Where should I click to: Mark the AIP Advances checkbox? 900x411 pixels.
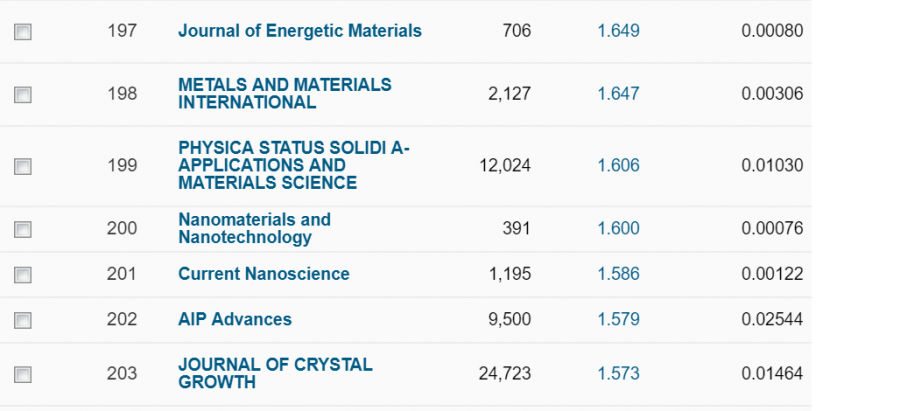pos(23,321)
